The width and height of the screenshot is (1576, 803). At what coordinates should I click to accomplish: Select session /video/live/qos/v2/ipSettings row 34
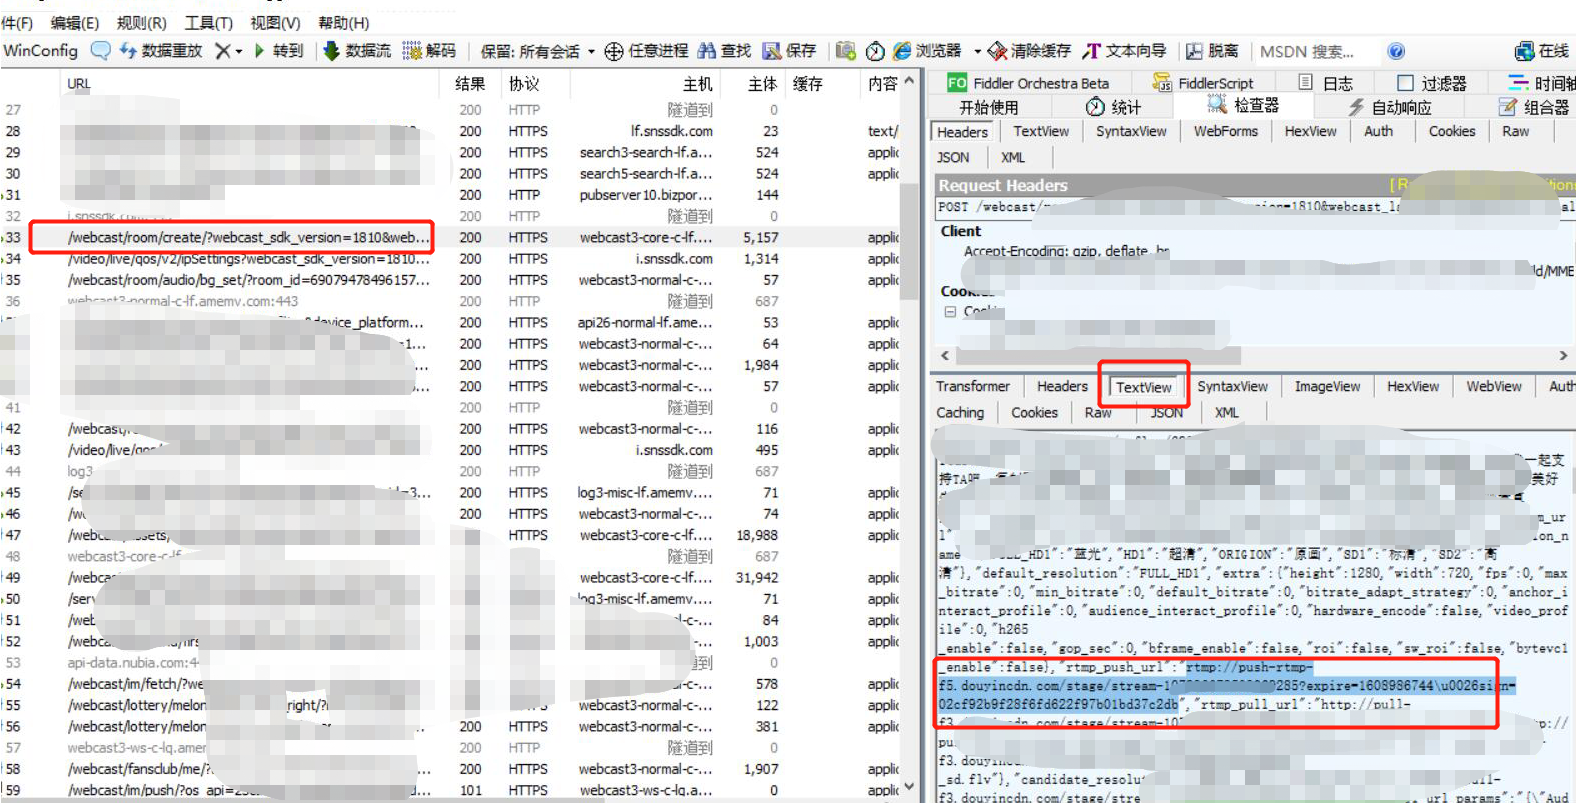click(x=450, y=258)
